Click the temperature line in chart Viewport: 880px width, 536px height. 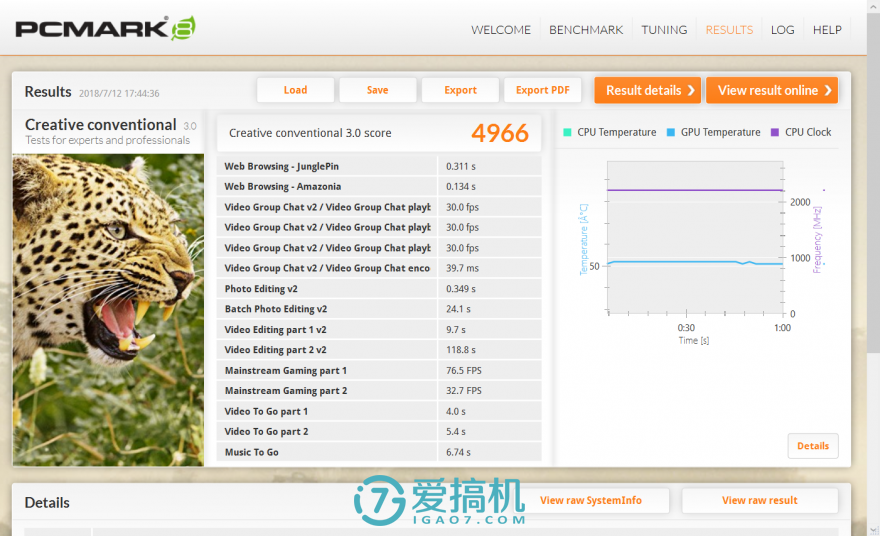point(695,262)
